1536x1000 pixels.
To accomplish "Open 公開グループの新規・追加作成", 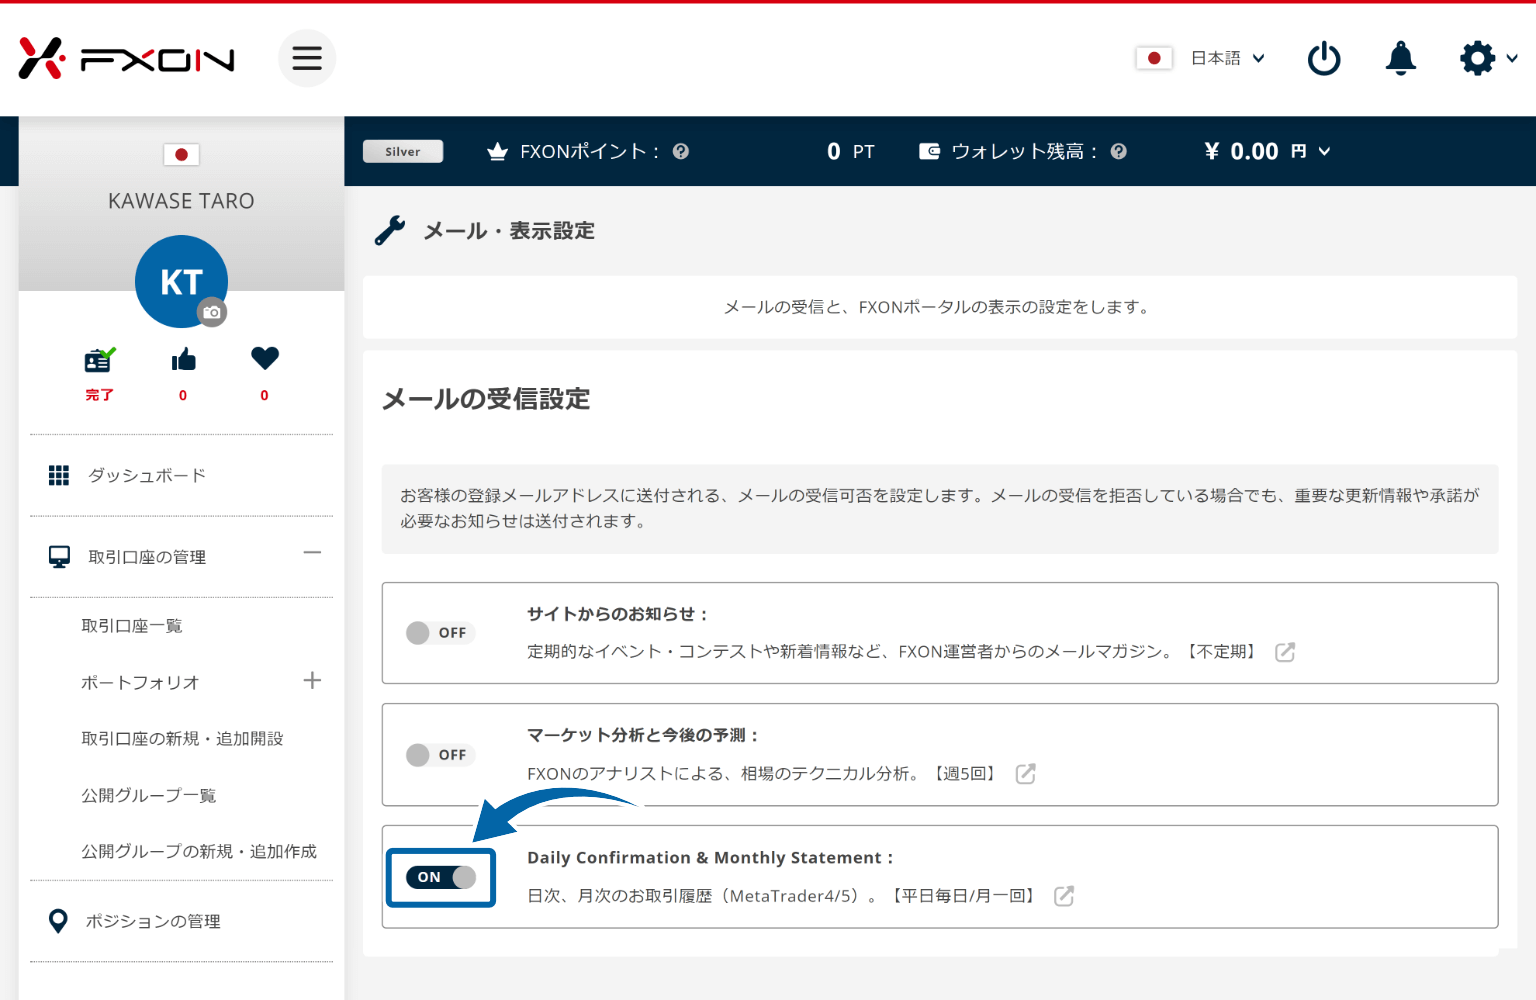I will click(198, 851).
